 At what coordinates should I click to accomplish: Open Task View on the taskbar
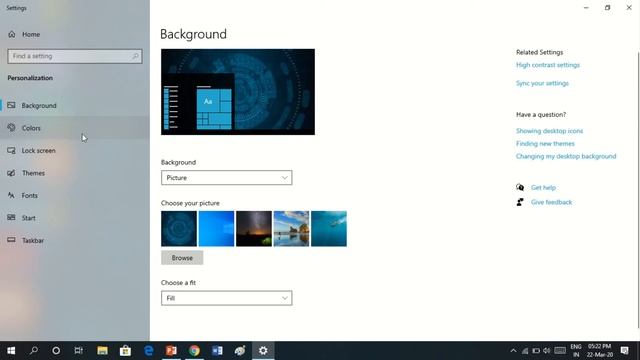click(79, 351)
